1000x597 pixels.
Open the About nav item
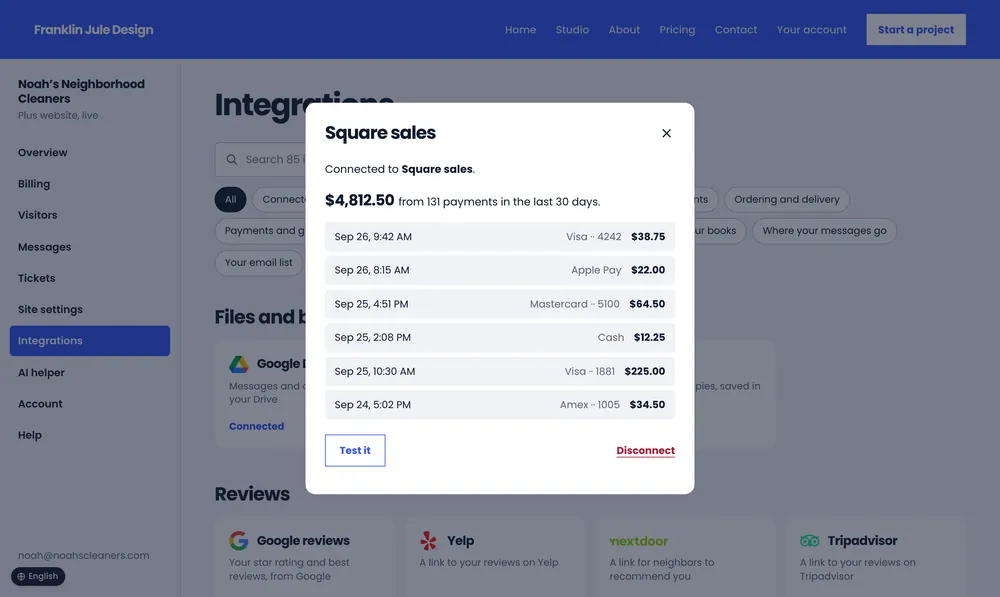coord(624,29)
